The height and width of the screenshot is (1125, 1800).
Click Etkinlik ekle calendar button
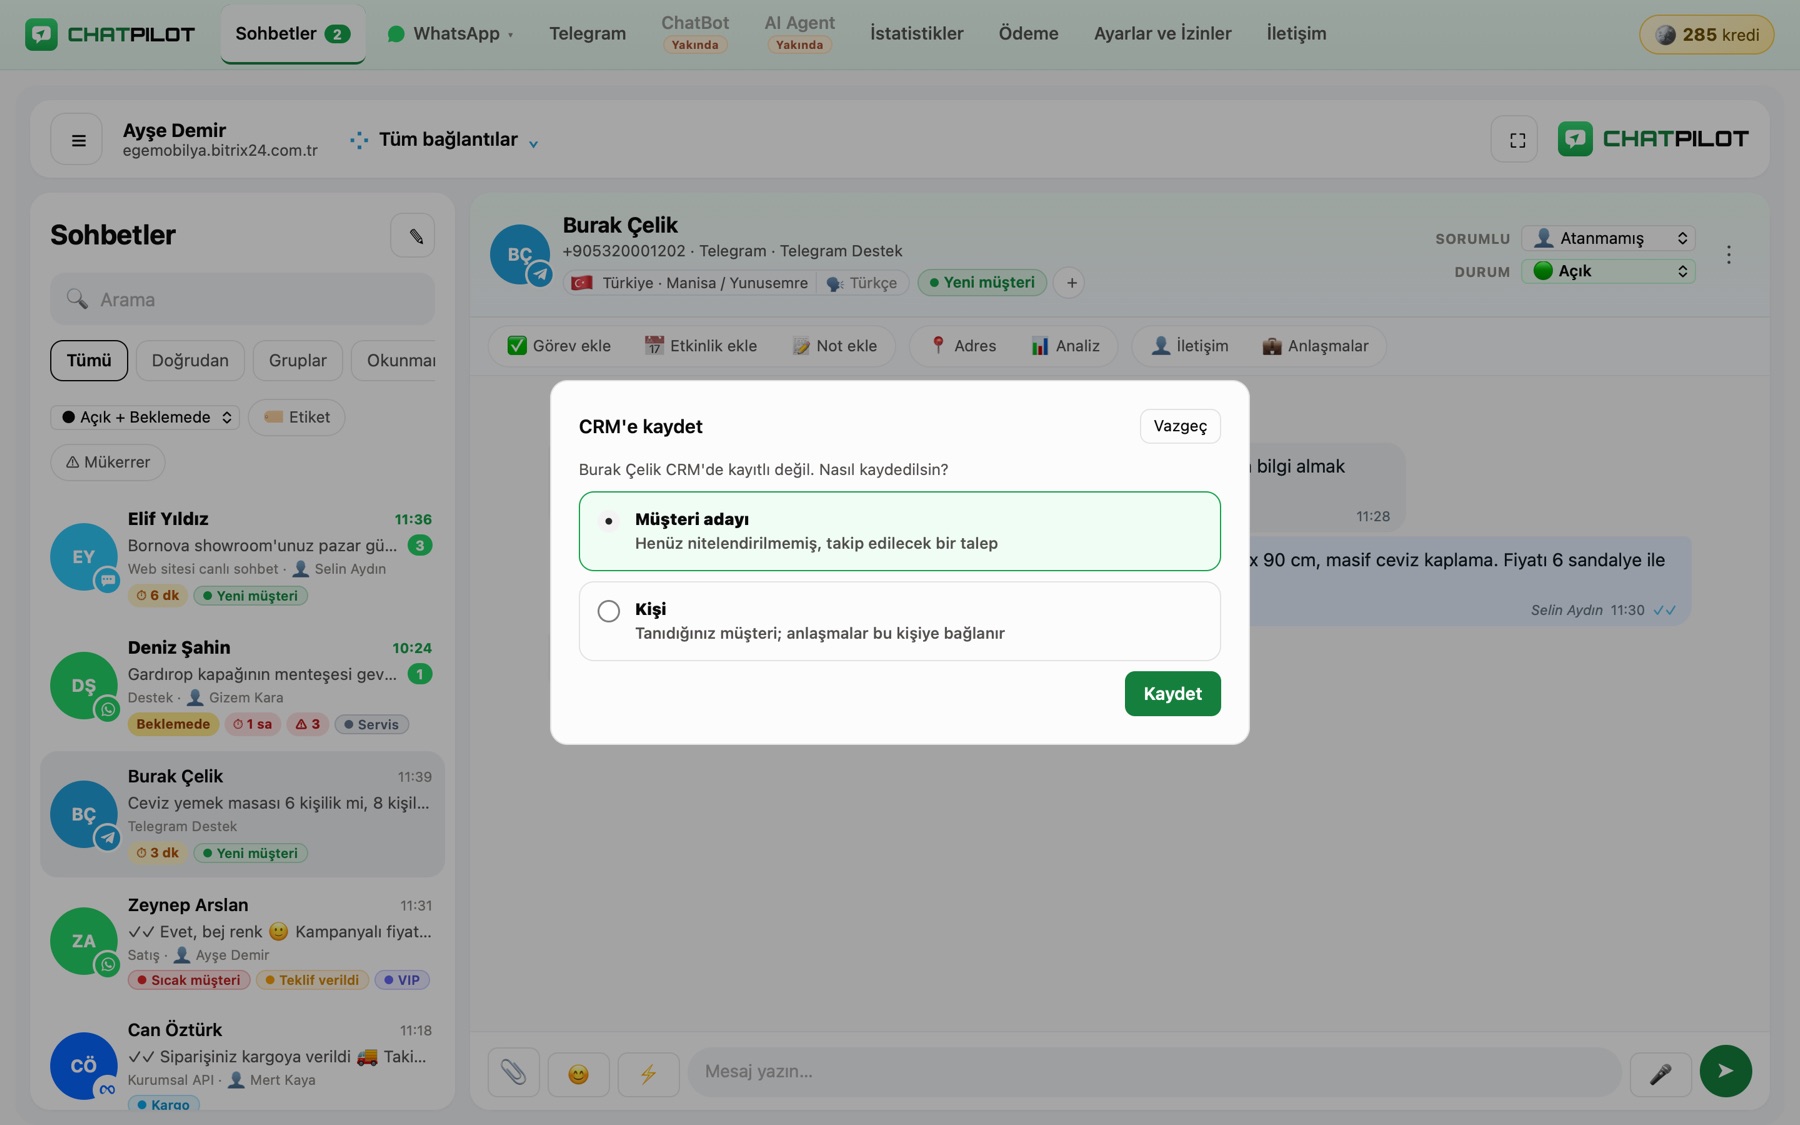(701, 346)
